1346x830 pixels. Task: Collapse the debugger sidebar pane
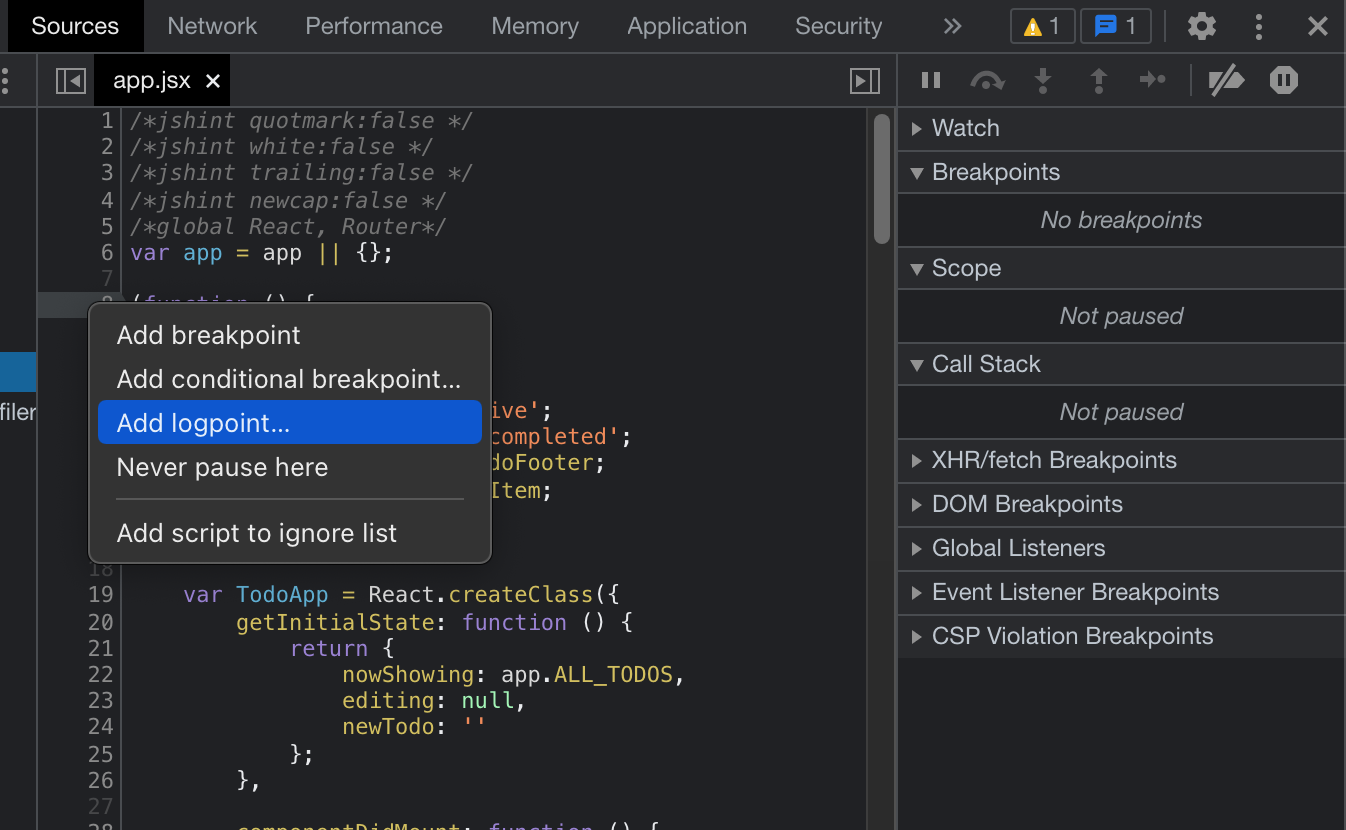864,80
